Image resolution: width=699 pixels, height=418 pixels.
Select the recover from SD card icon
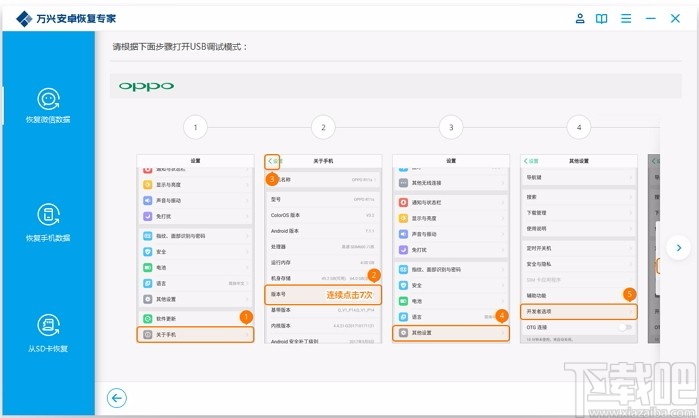click(48, 325)
